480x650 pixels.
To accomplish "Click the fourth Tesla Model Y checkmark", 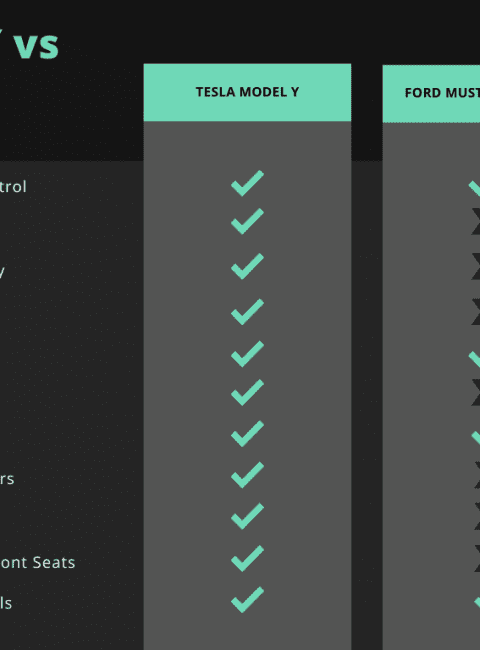I will [247, 311].
